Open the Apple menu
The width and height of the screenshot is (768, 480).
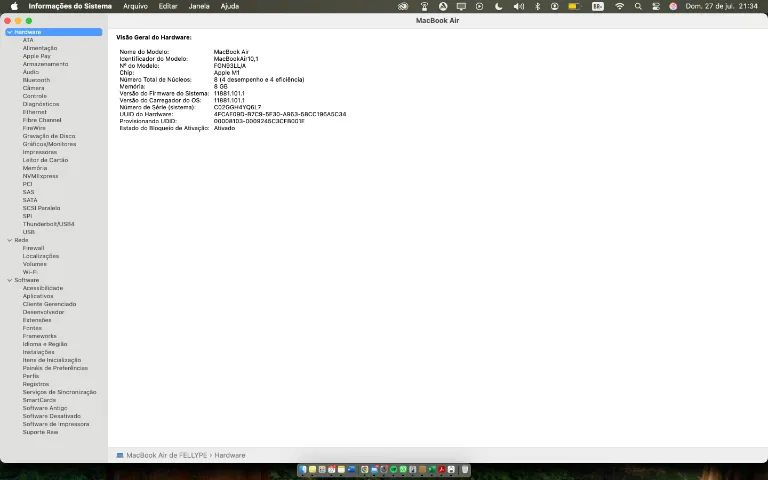coord(14,6)
